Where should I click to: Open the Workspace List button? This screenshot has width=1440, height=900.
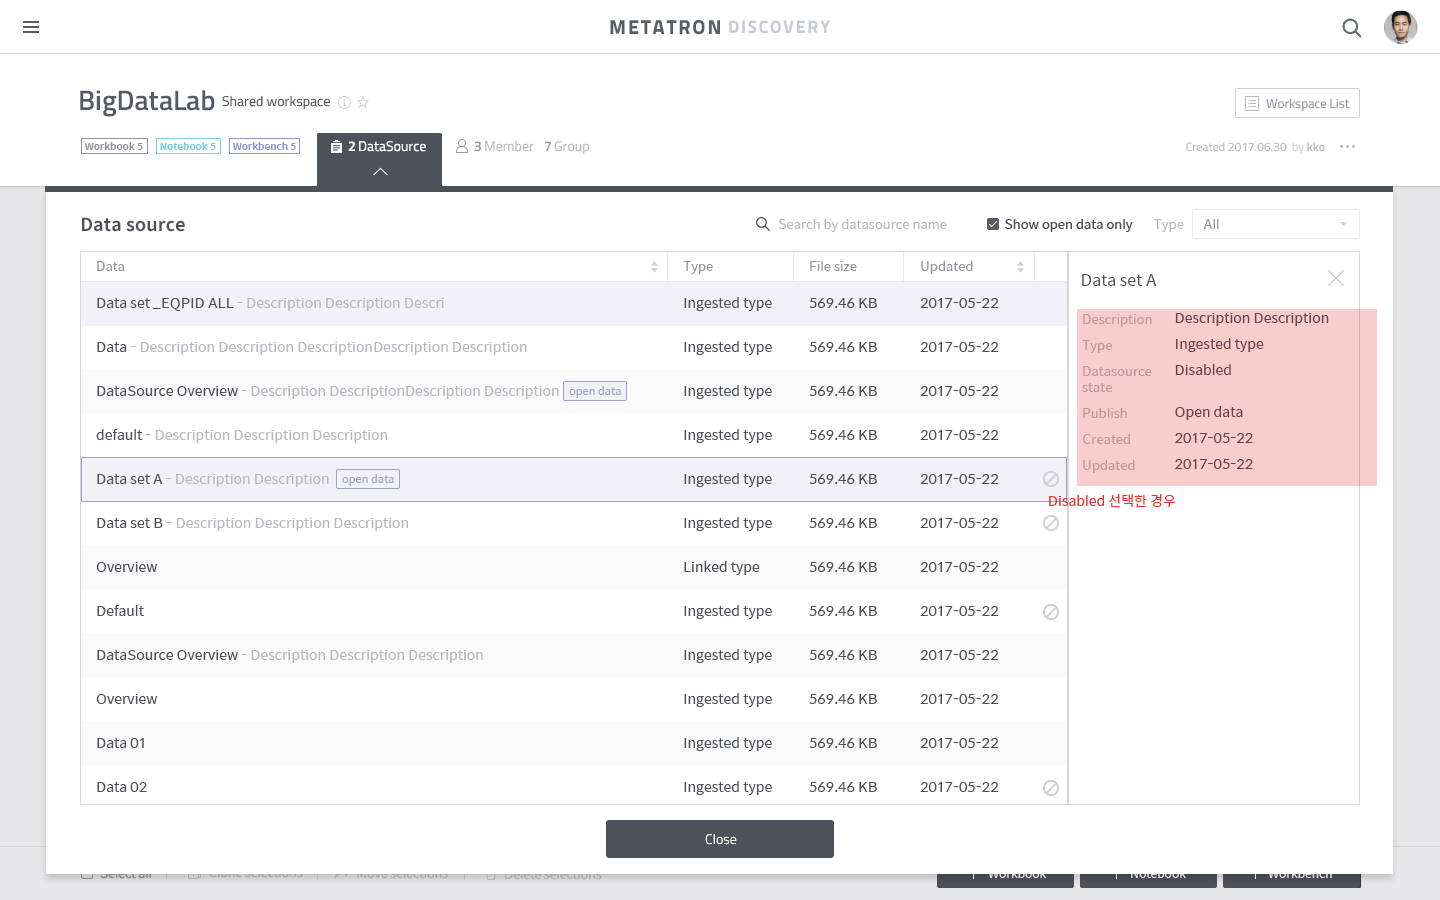(x=1297, y=103)
